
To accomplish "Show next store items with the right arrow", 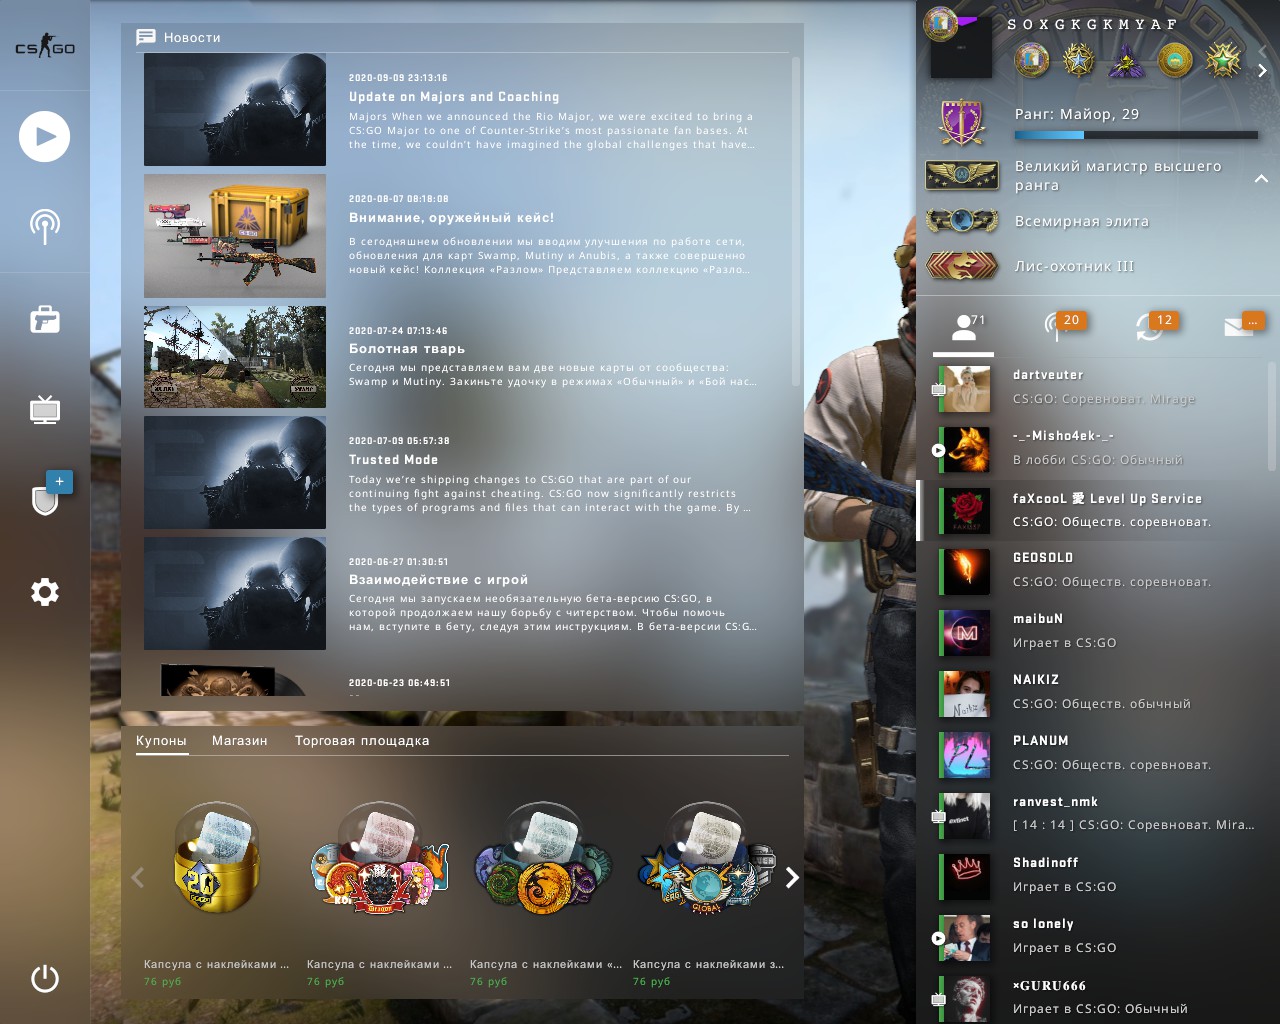I will (792, 878).
